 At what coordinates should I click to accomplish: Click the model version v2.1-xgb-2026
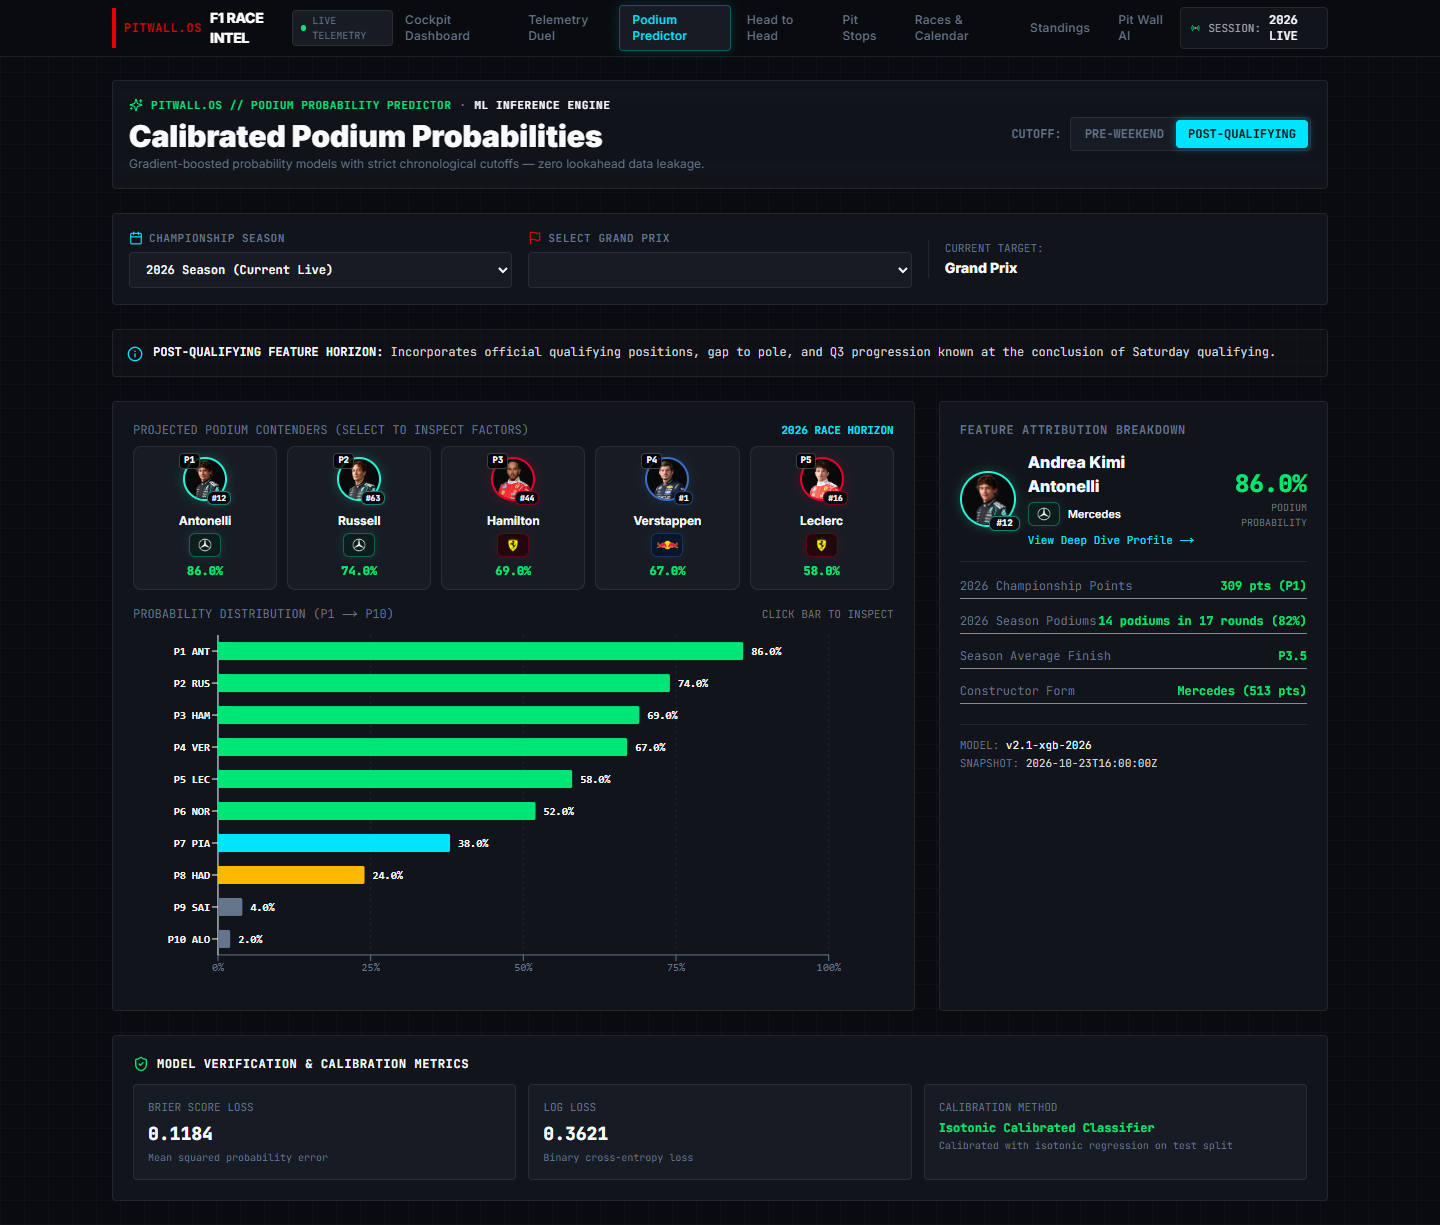point(1048,746)
